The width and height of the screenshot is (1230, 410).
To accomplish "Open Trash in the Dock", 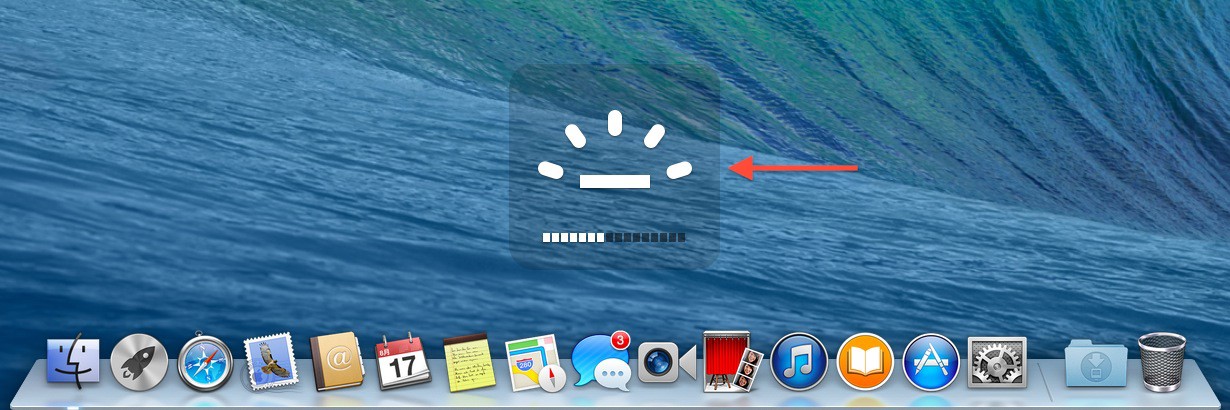I will point(1162,361).
